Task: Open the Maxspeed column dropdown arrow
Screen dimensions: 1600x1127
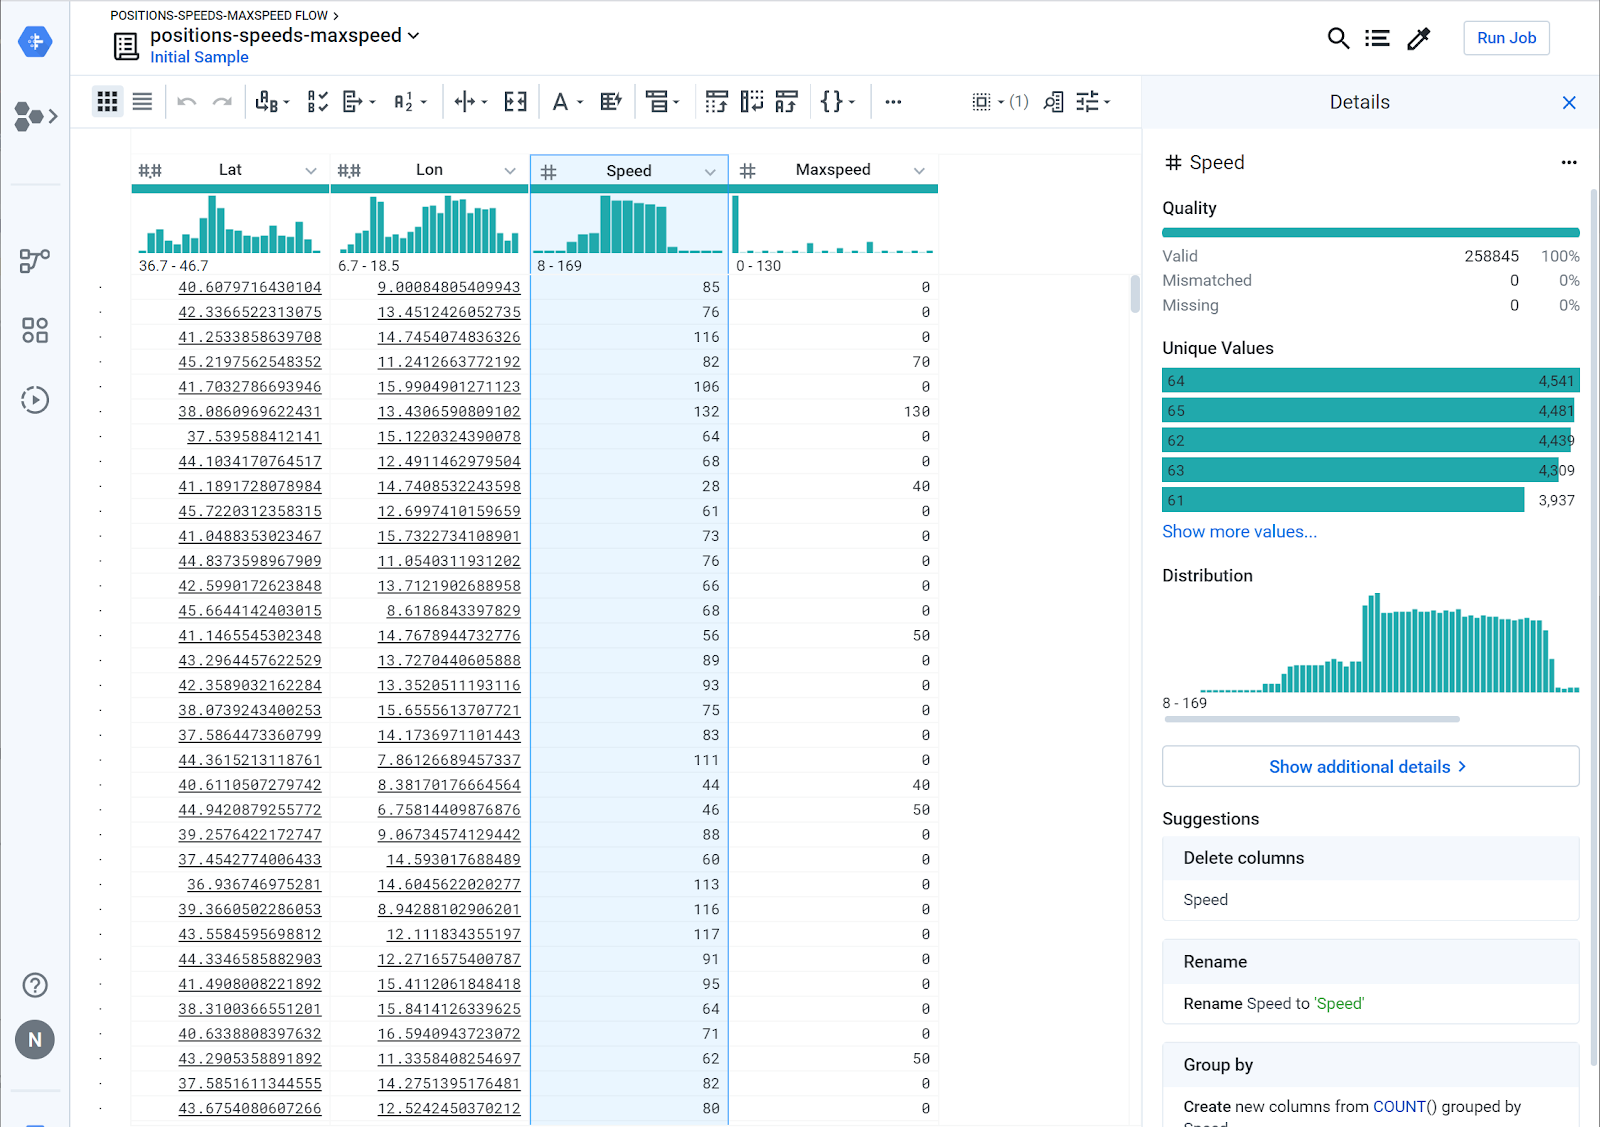Action: coord(919,171)
